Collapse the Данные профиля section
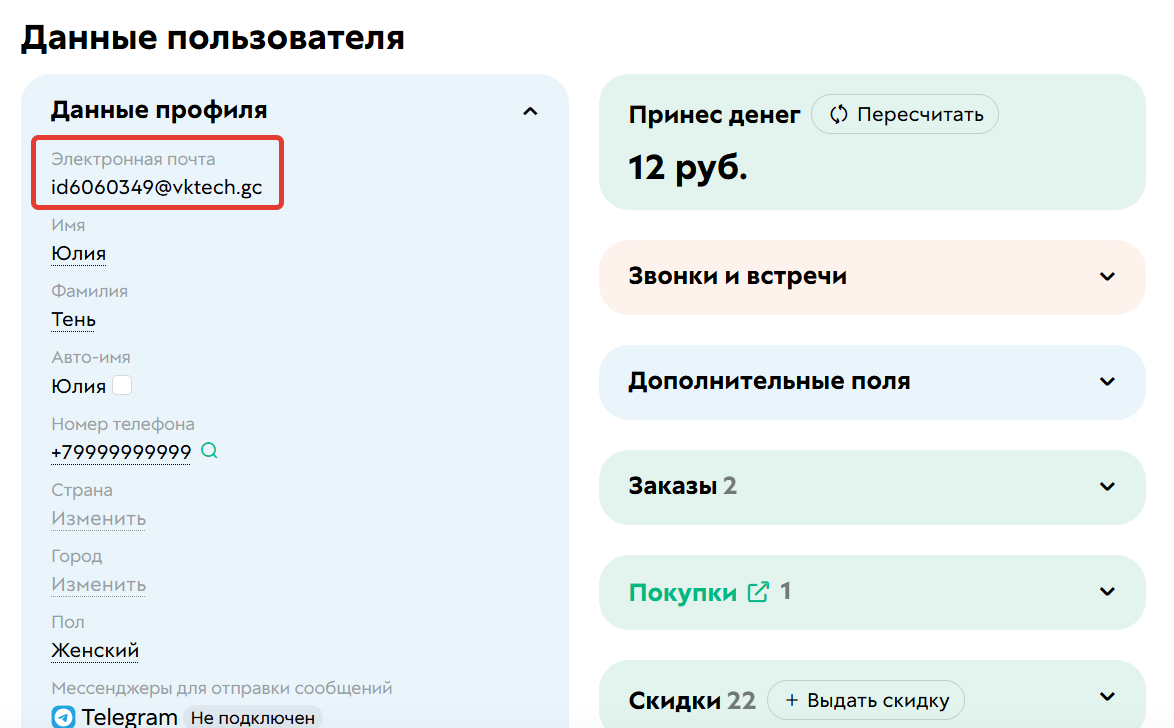1174x728 pixels. [x=530, y=110]
